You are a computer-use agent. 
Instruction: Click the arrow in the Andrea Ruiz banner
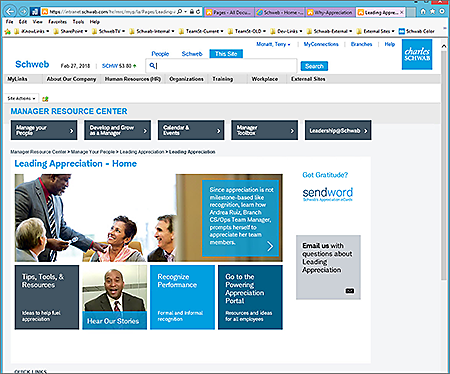click(270, 246)
